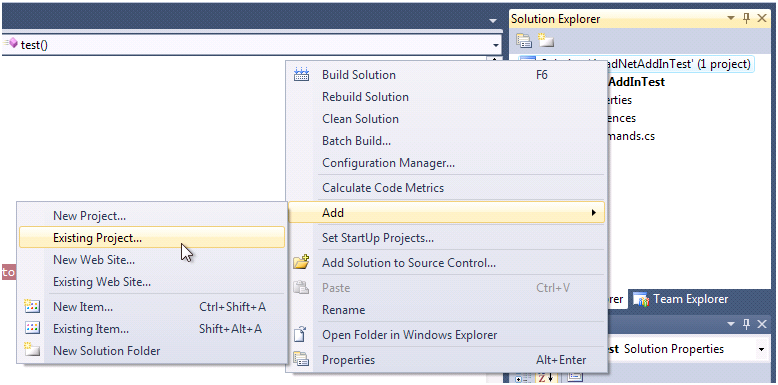The width and height of the screenshot is (778, 385).
Task: Open the test() member dropdown
Action: click(496, 45)
